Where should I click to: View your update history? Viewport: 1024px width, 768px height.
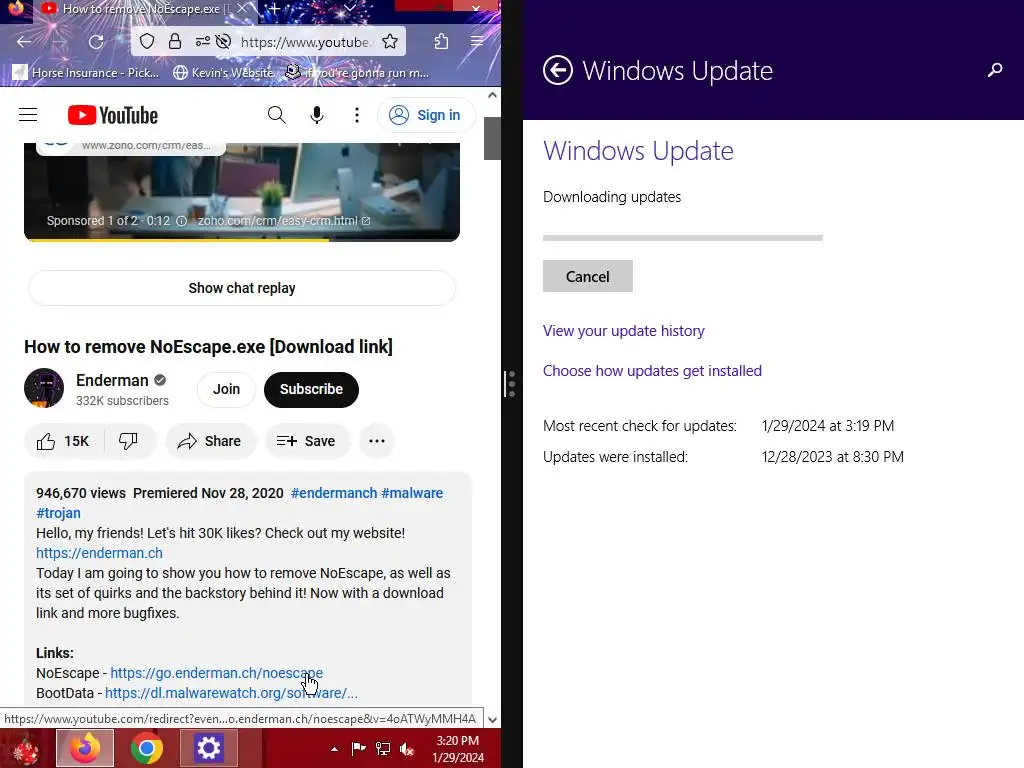[x=624, y=330]
